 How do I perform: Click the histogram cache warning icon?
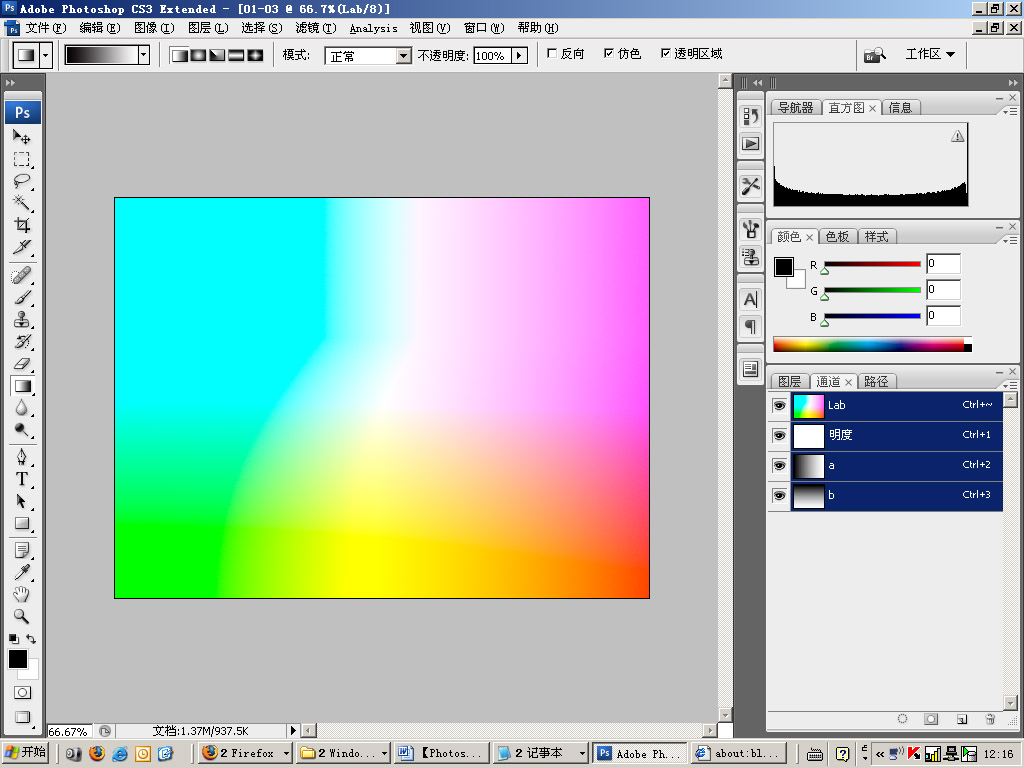pyautogui.click(x=957, y=136)
